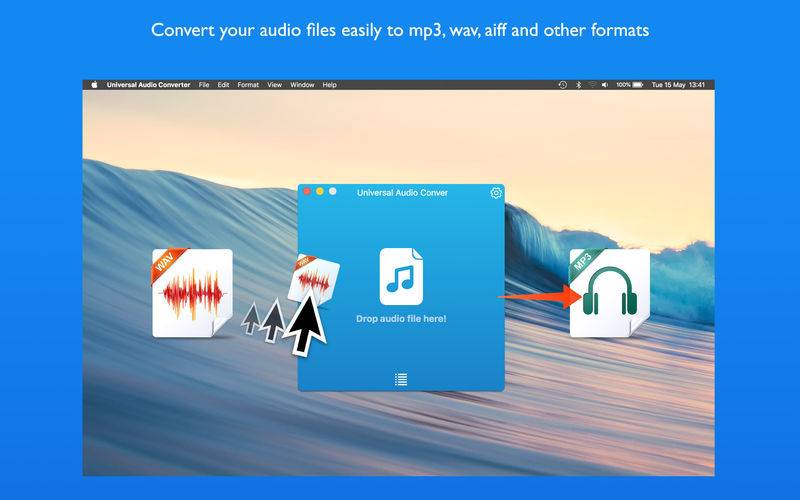Open the Window menu
The width and height of the screenshot is (800, 500).
tap(302, 85)
